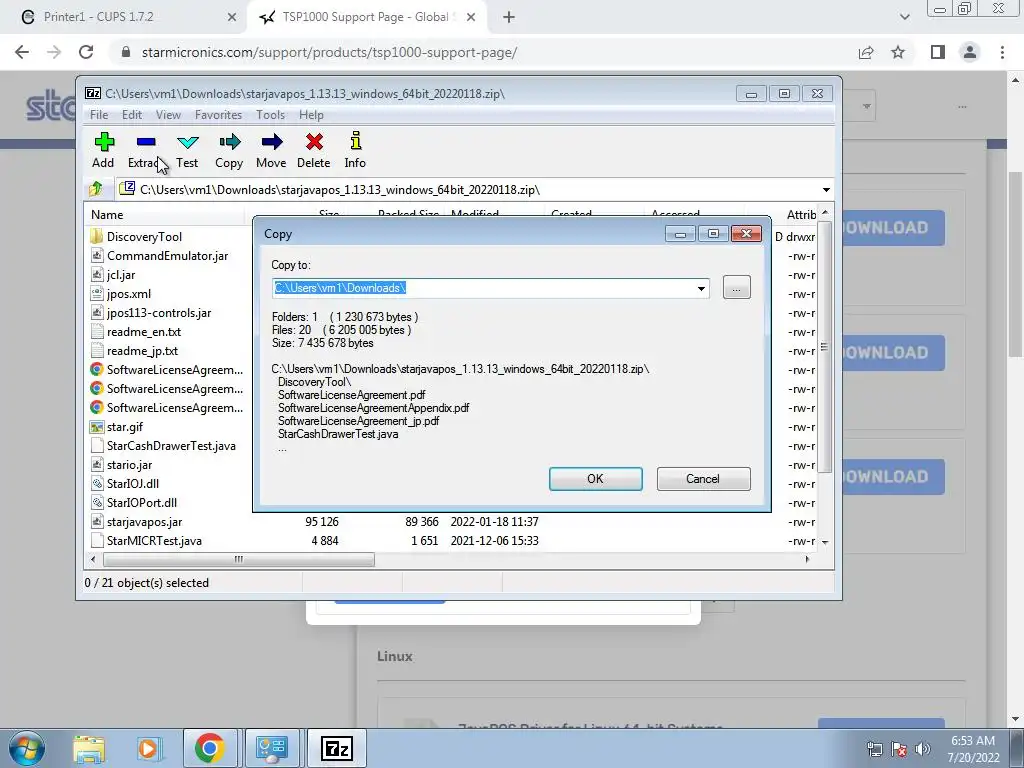Click the Extract toolbar icon
Image resolution: width=1024 pixels, height=768 pixels.
pyautogui.click(x=146, y=142)
